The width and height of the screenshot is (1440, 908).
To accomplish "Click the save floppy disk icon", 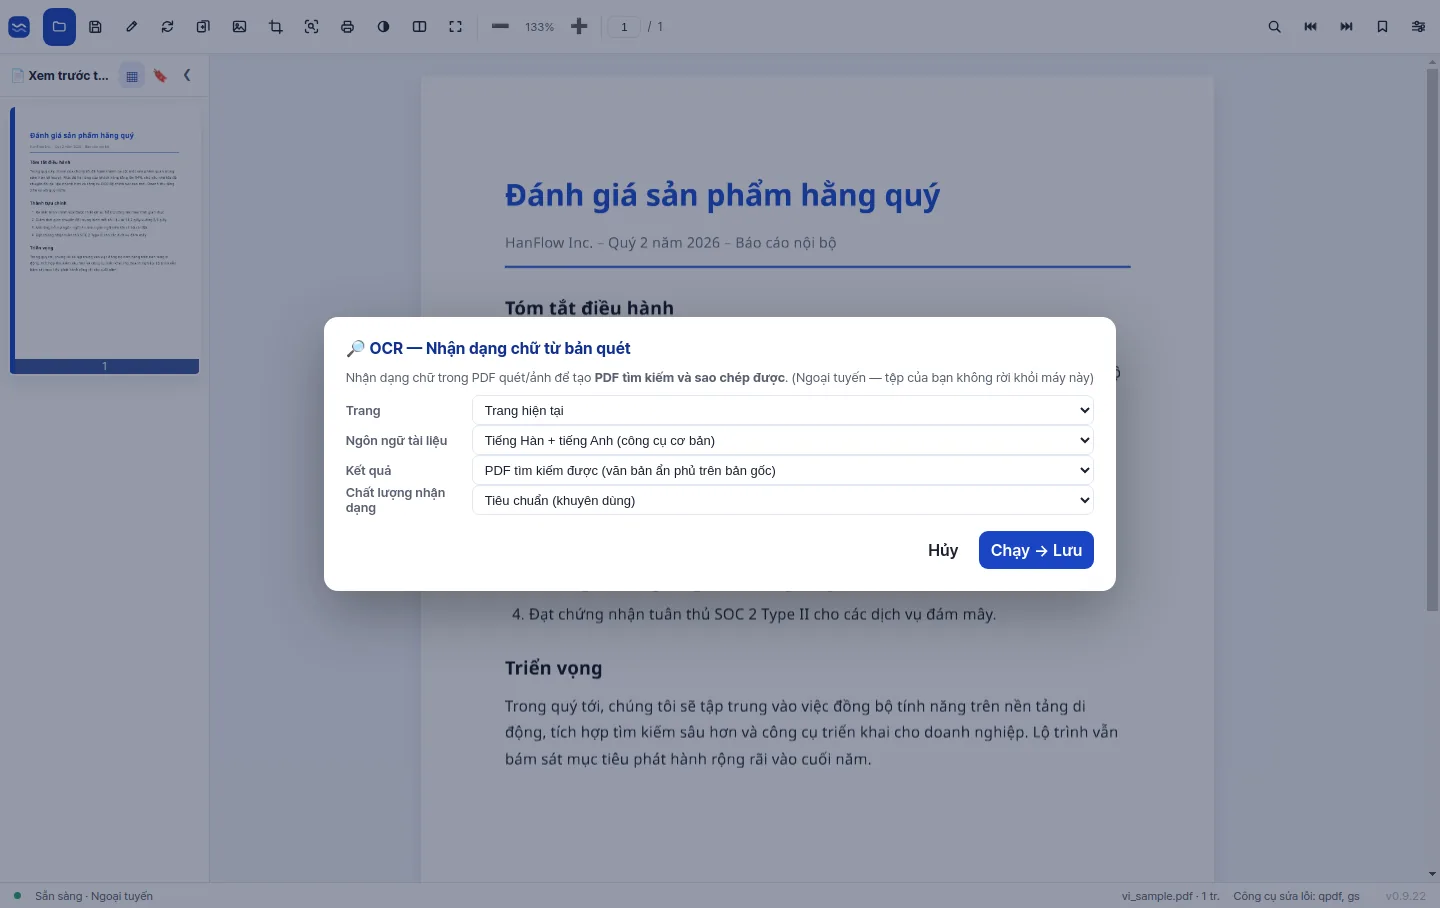I will (95, 27).
